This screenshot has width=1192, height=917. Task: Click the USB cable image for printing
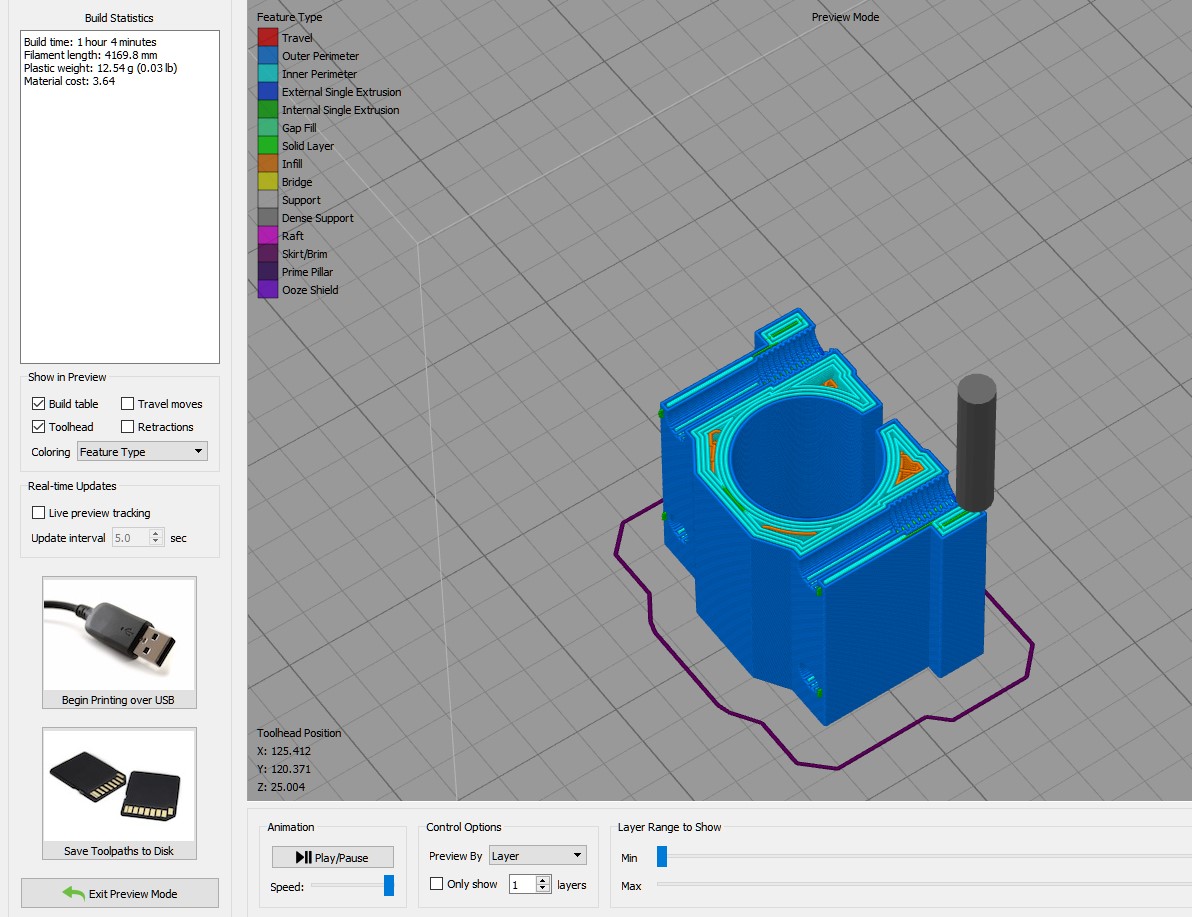[x=119, y=632]
